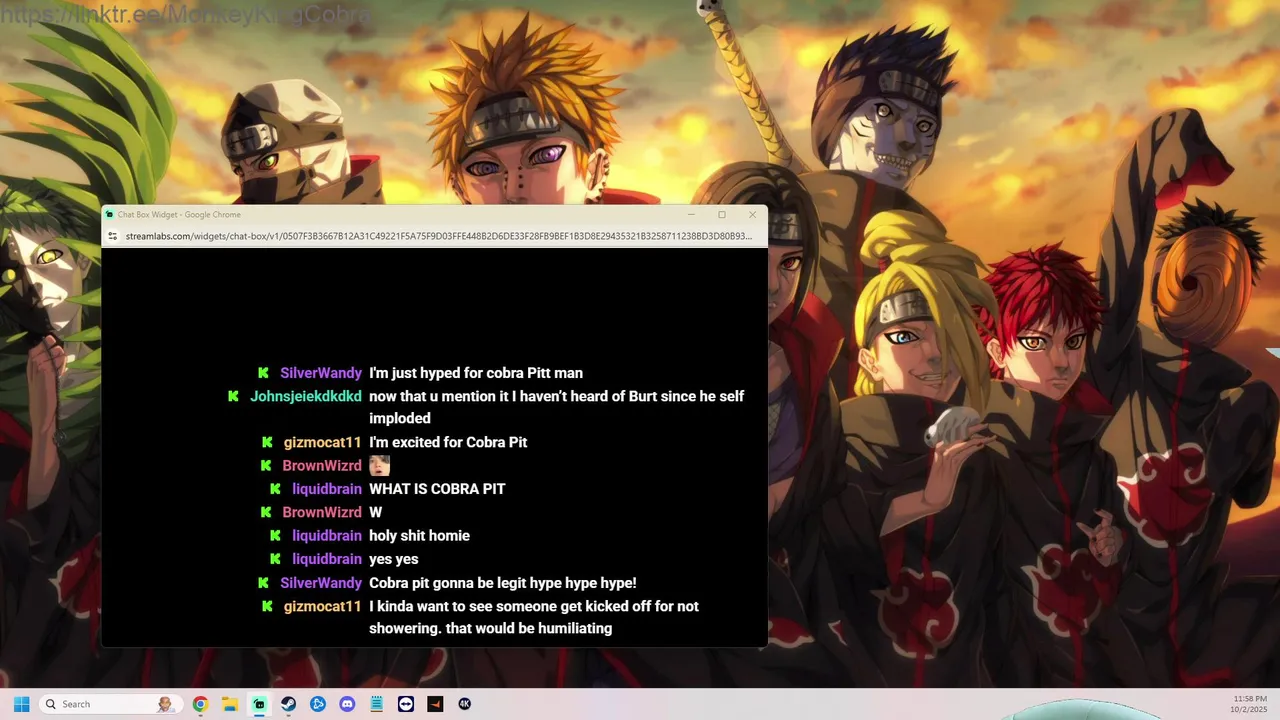Click the streamlabs.com URL in the address bar
The image size is (1280, 720).
tap(439, 236)
